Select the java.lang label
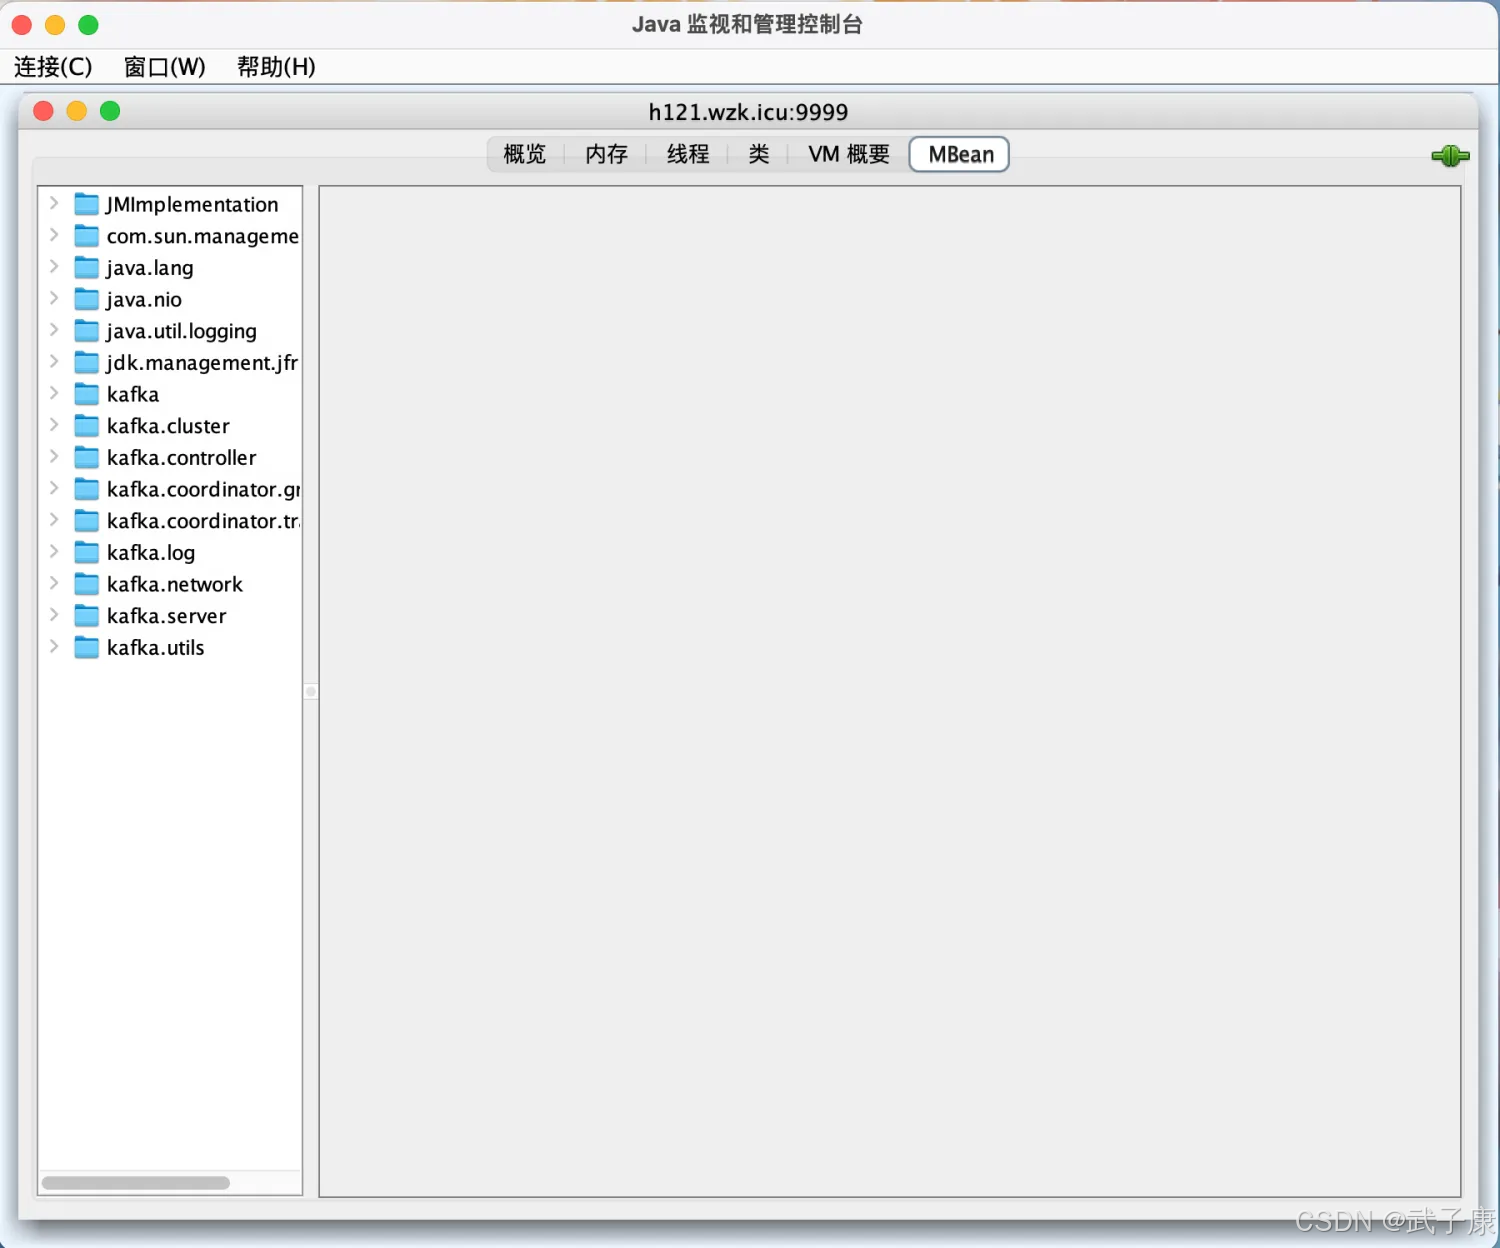 point(150,267)
